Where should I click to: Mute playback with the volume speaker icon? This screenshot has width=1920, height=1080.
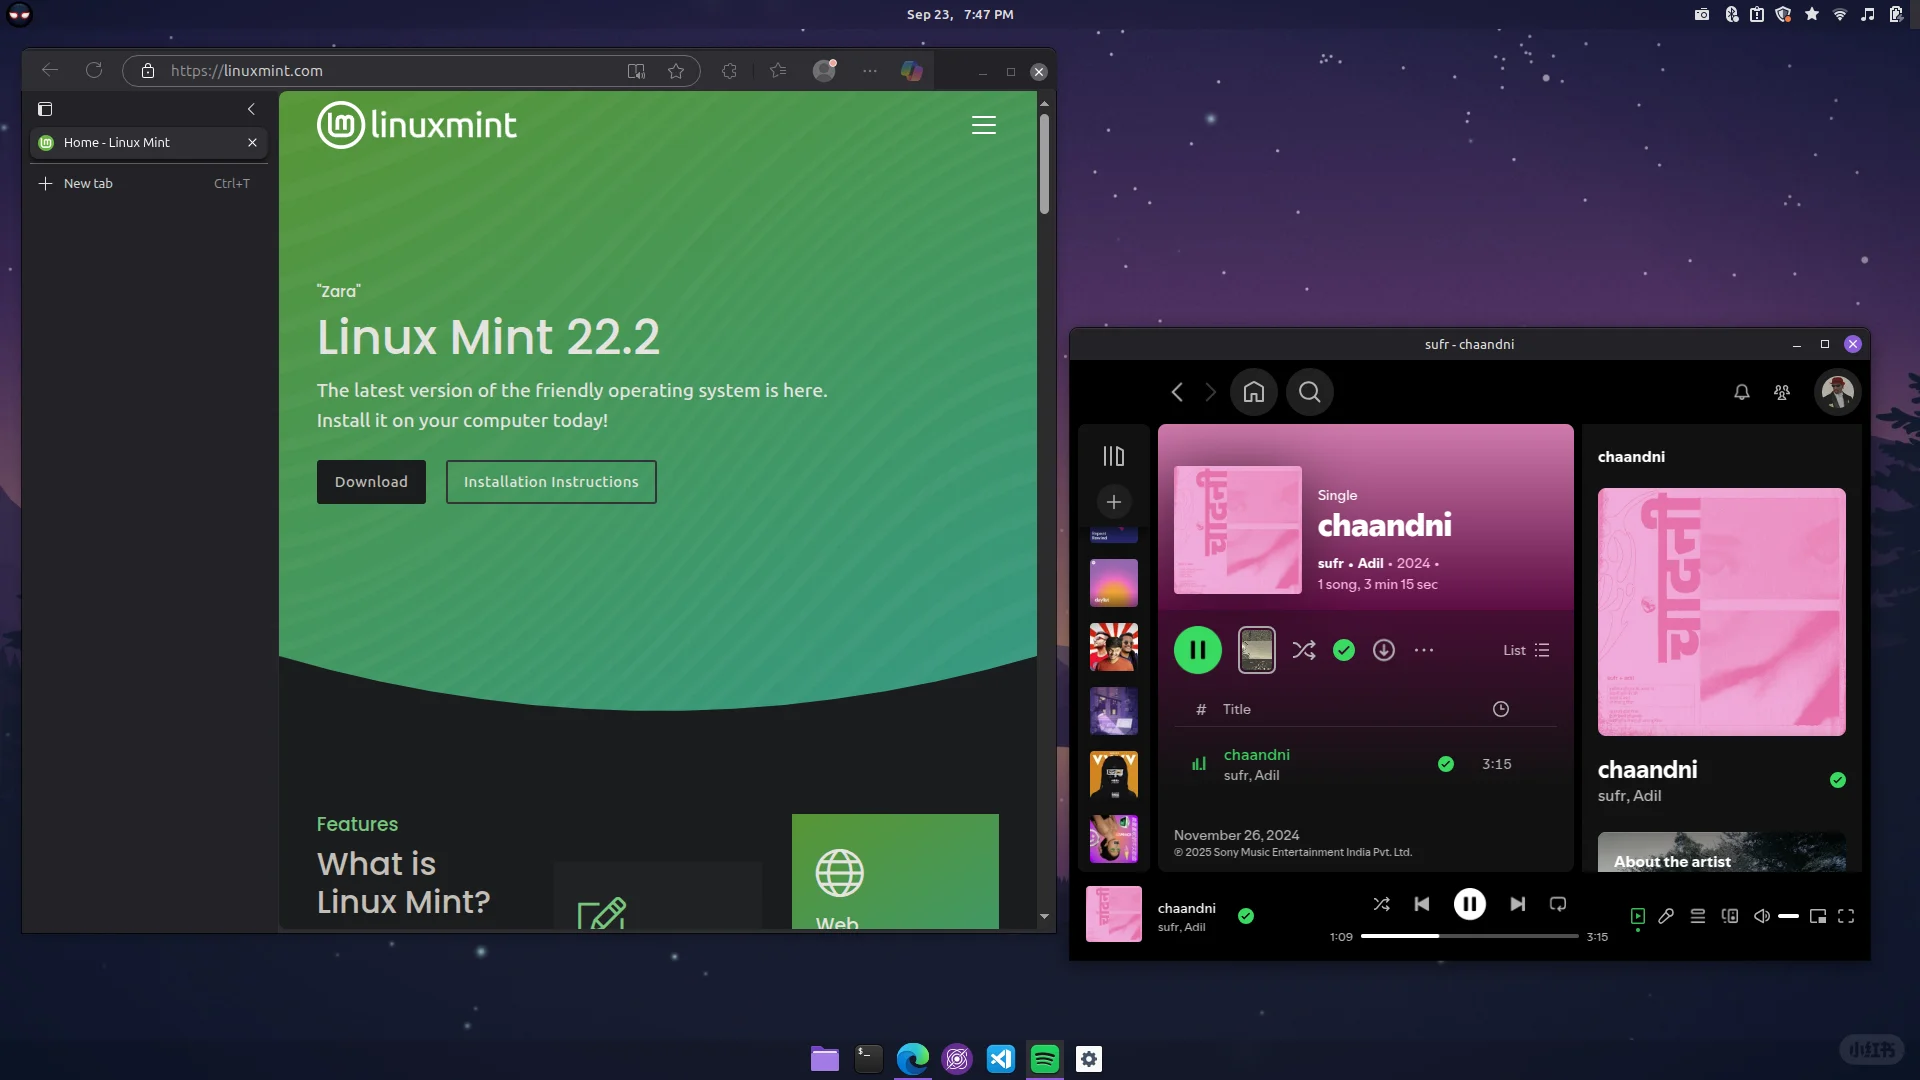[x=1761, y=916]
